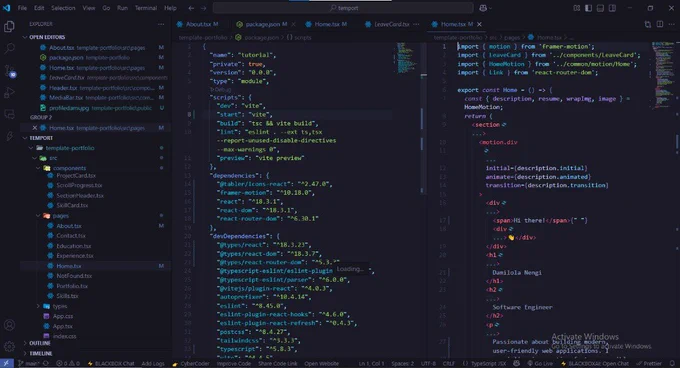This screenshot has width=680, height=368.
Task: Click the sync changes icon in the status bar
Action: click(x=46, y=363)
